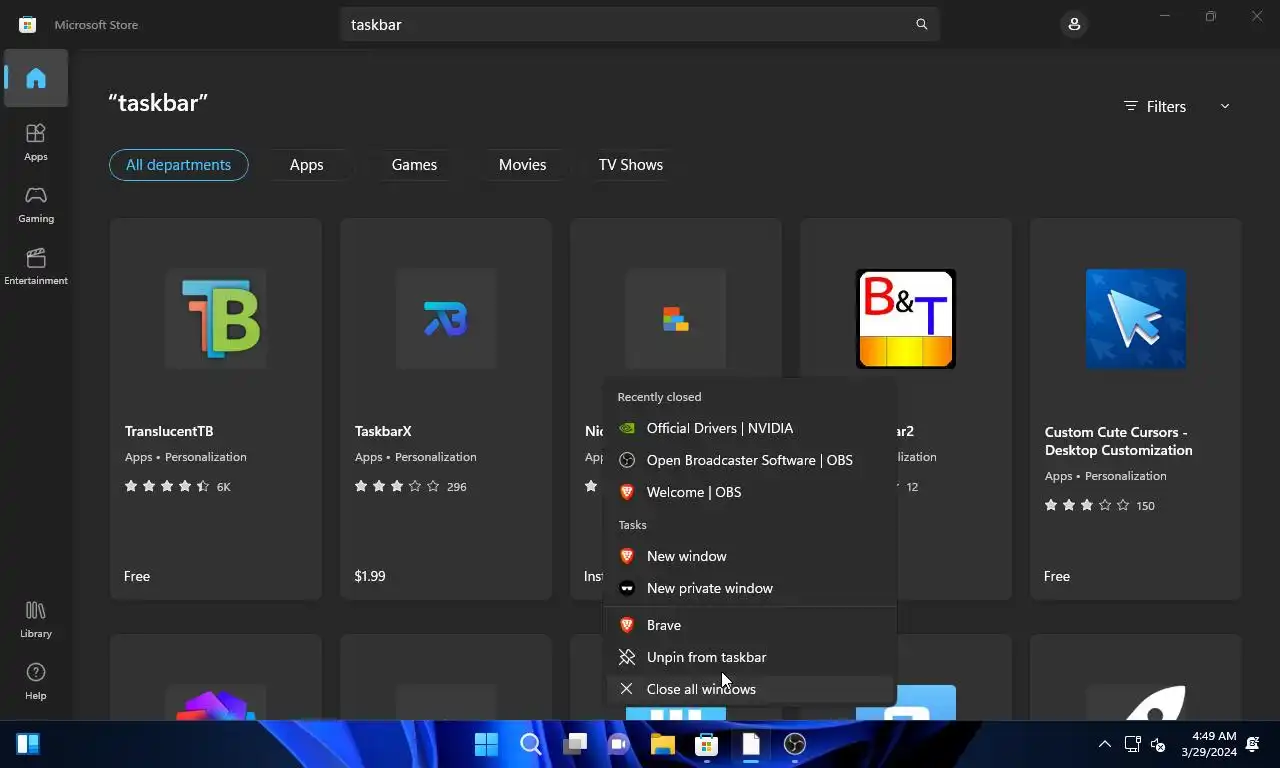Viewport: 1280px width, 768px height.
Task: Select All departments filter tab
Action: (x=178, y=165)
